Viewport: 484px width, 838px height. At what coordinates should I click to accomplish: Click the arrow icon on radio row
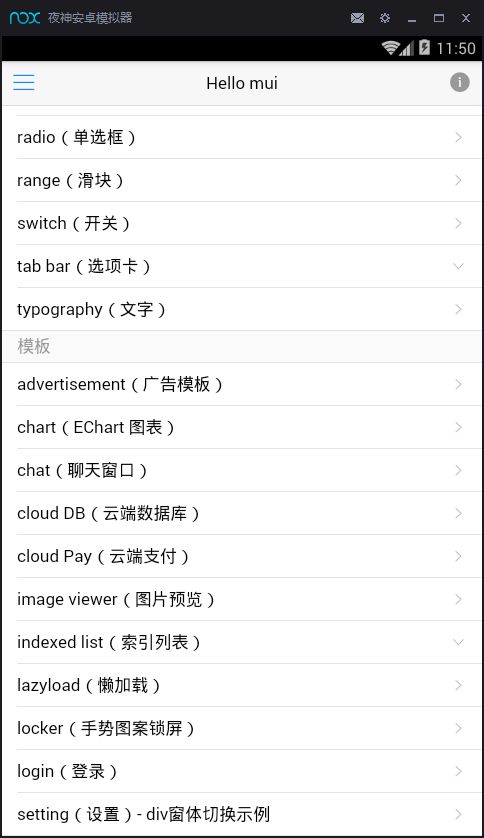[458, 137]
